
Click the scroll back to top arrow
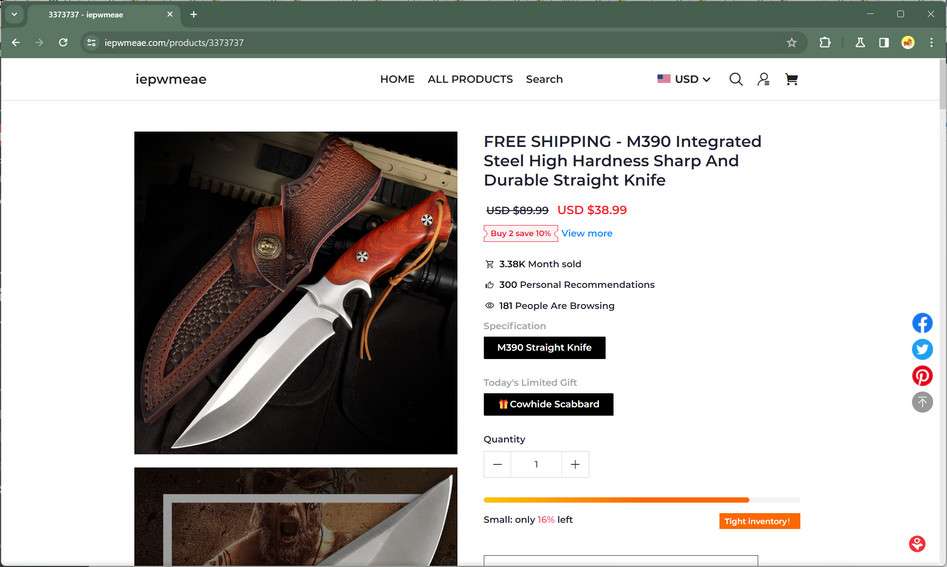[x=922, y=402]
